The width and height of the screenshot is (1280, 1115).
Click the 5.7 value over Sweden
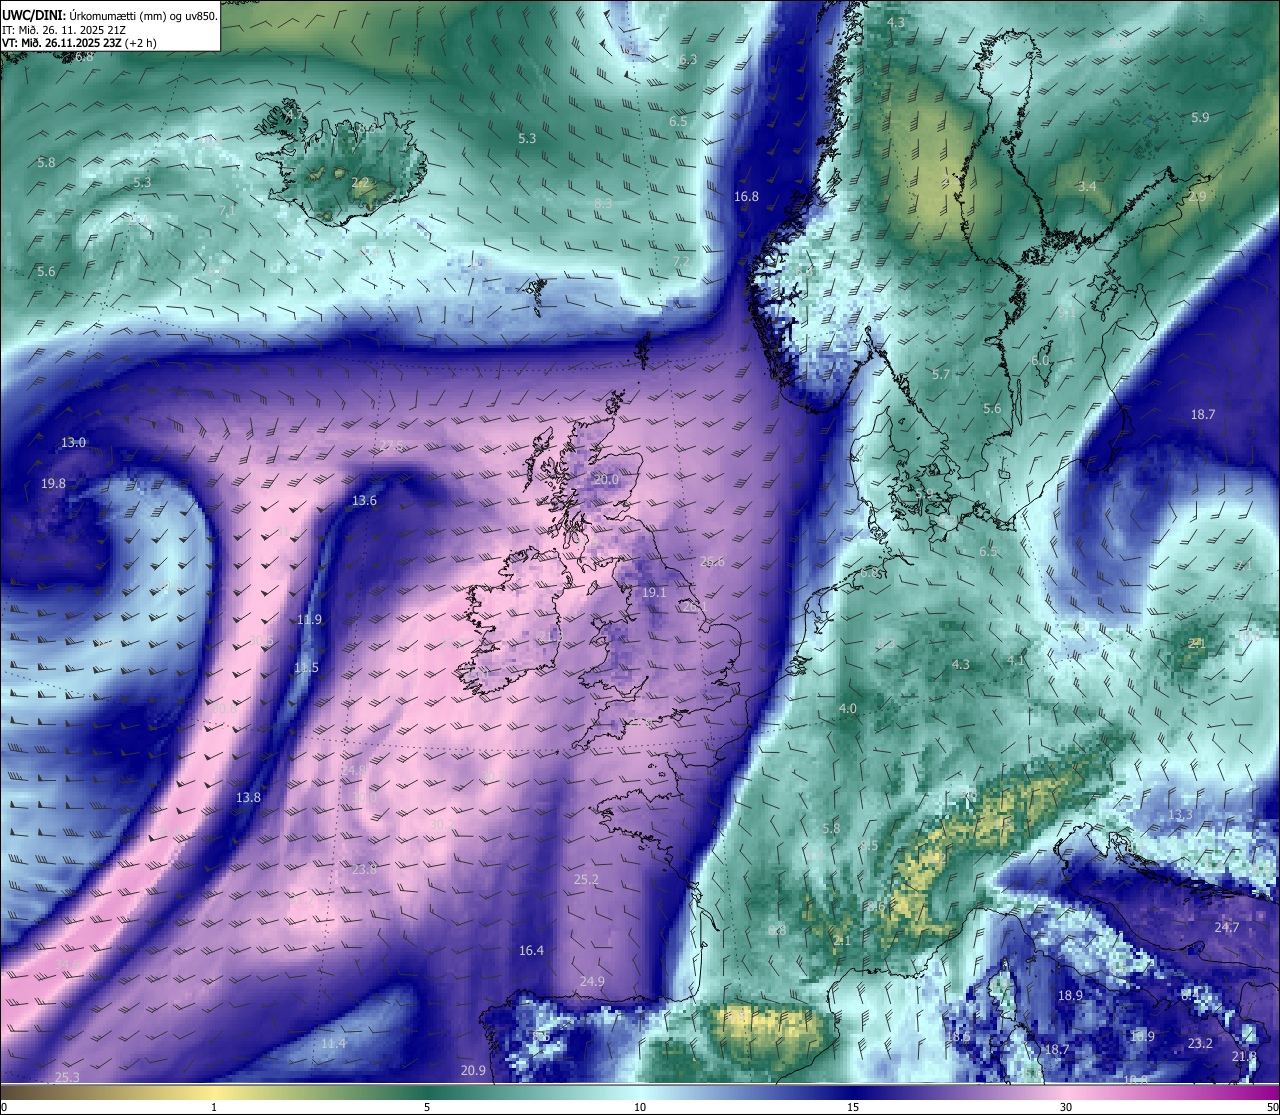(x=940, y=374)
